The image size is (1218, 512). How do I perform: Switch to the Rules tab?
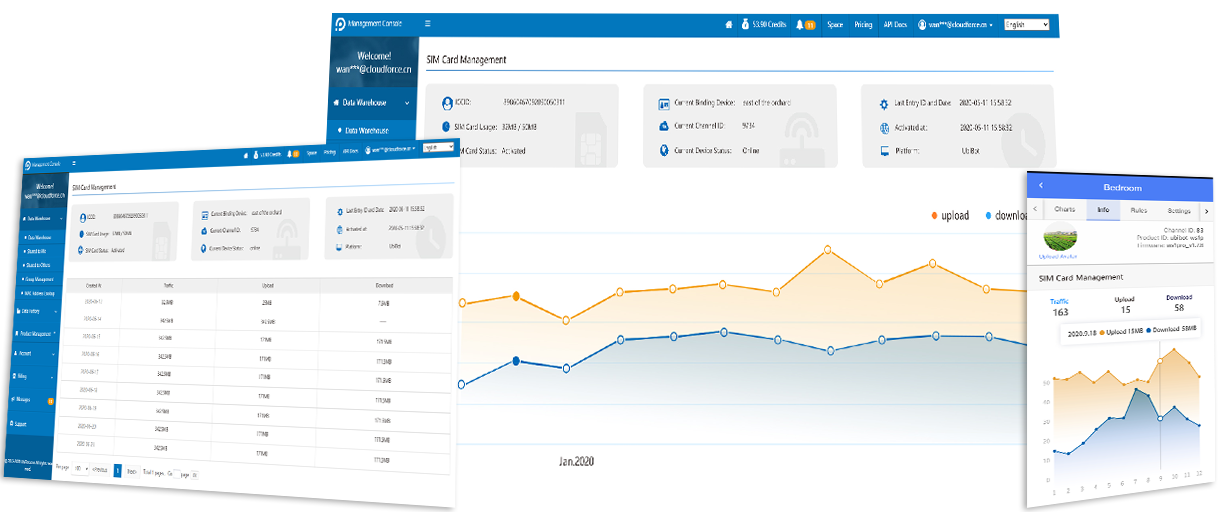click(x=1138, y=211)
